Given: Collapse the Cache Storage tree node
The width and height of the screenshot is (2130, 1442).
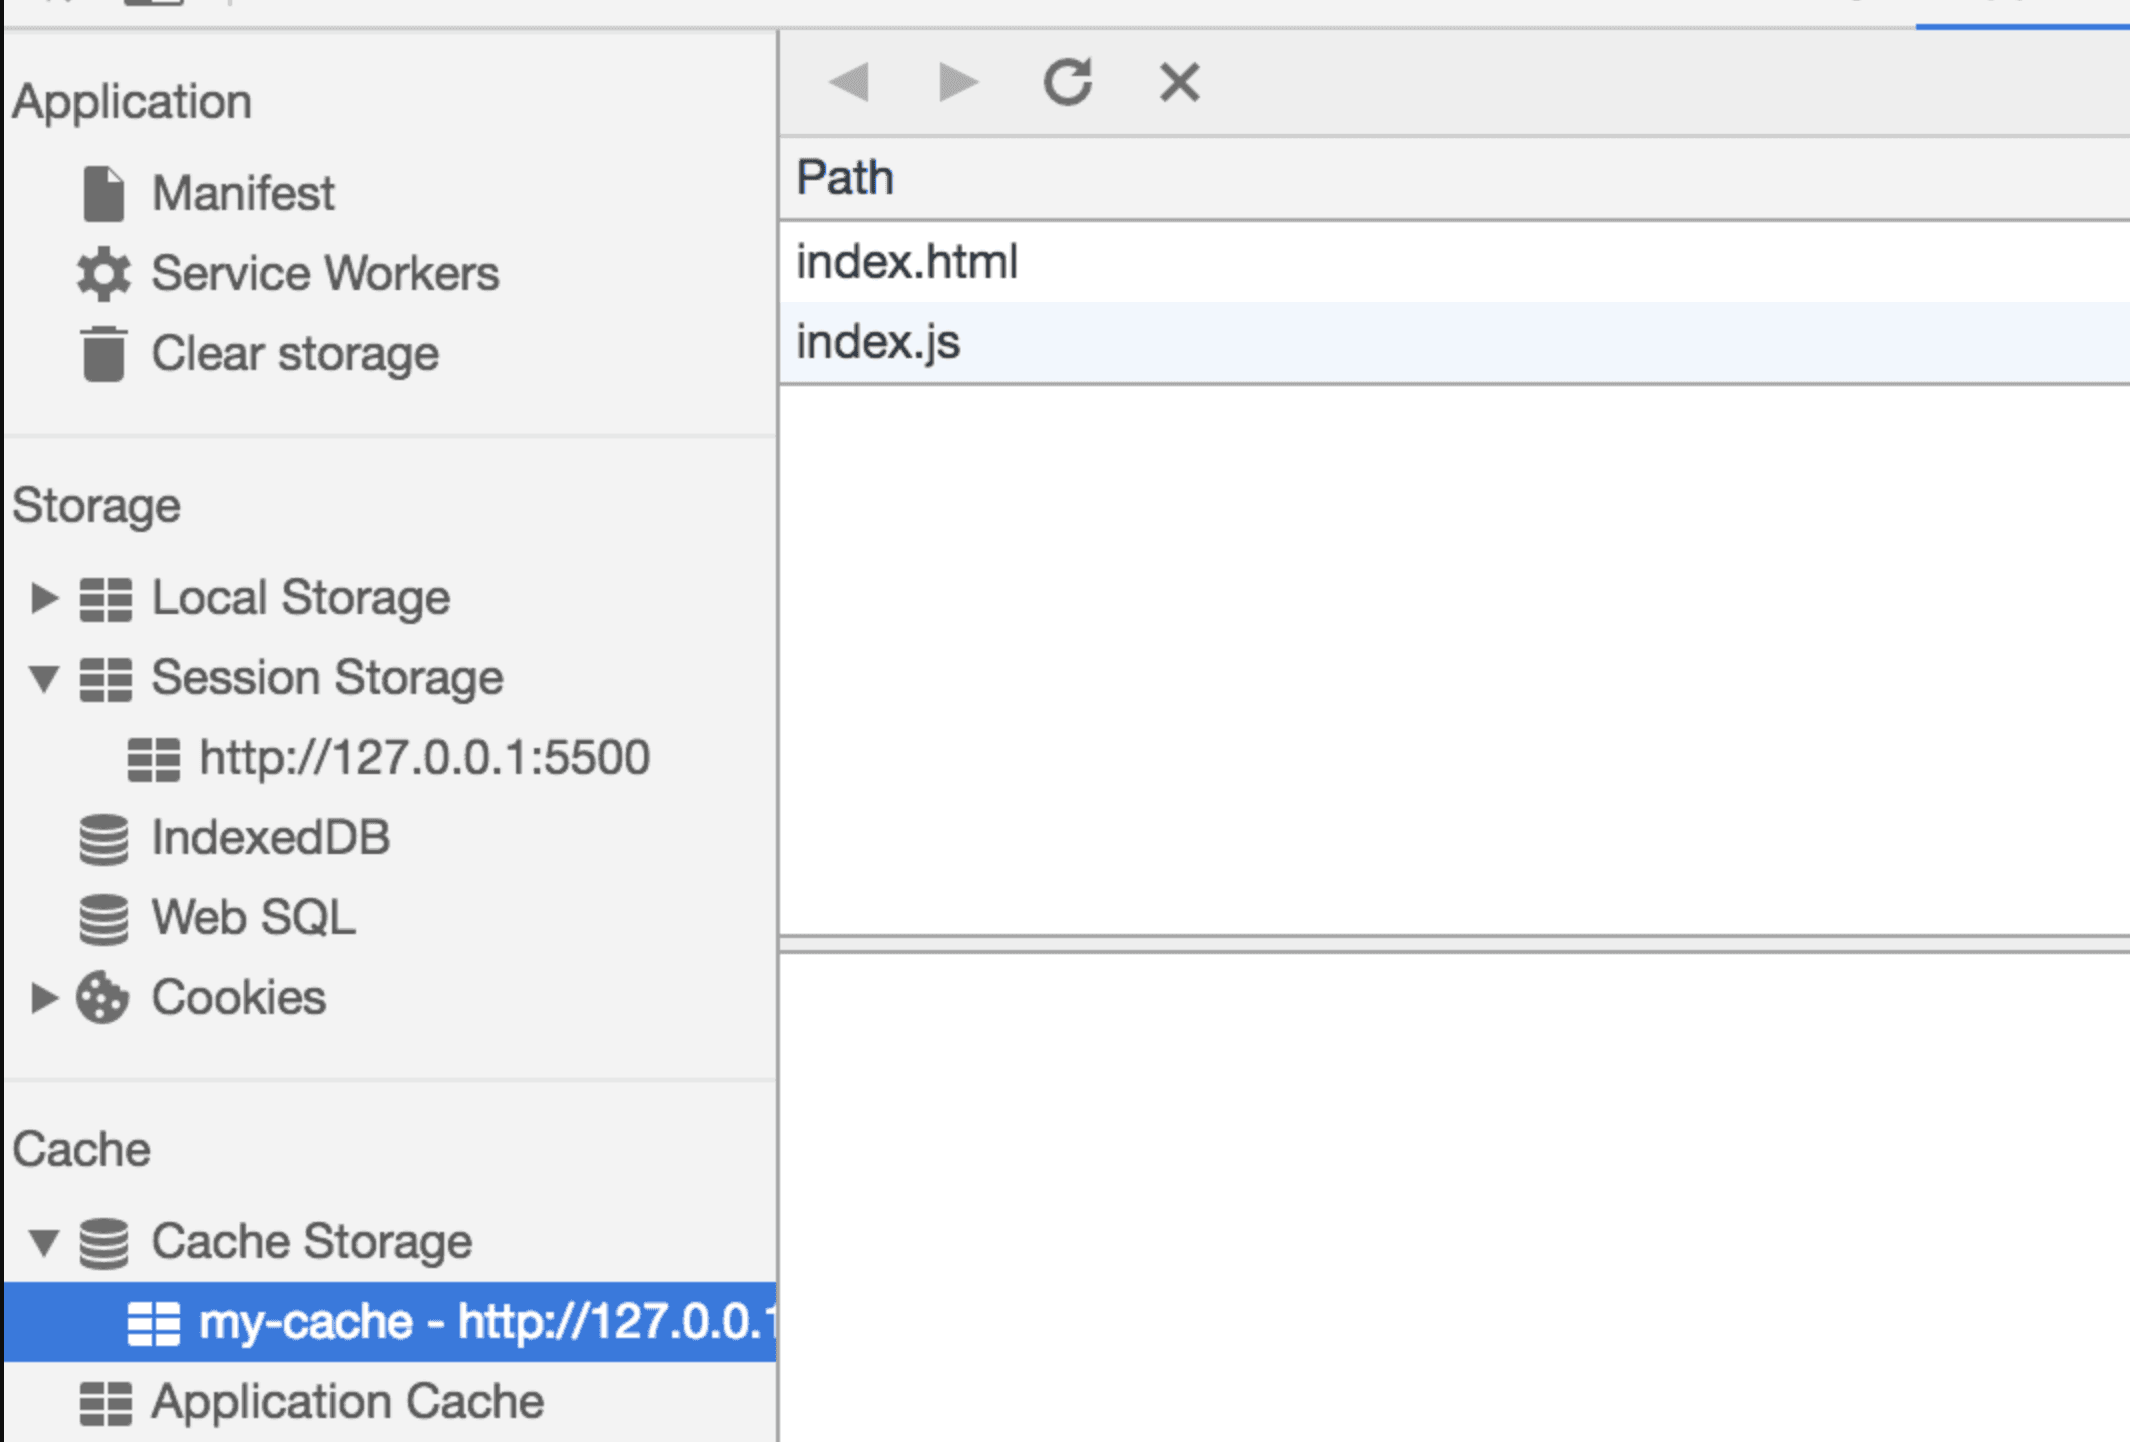Looking at the screenshot, I should 43,1242.
